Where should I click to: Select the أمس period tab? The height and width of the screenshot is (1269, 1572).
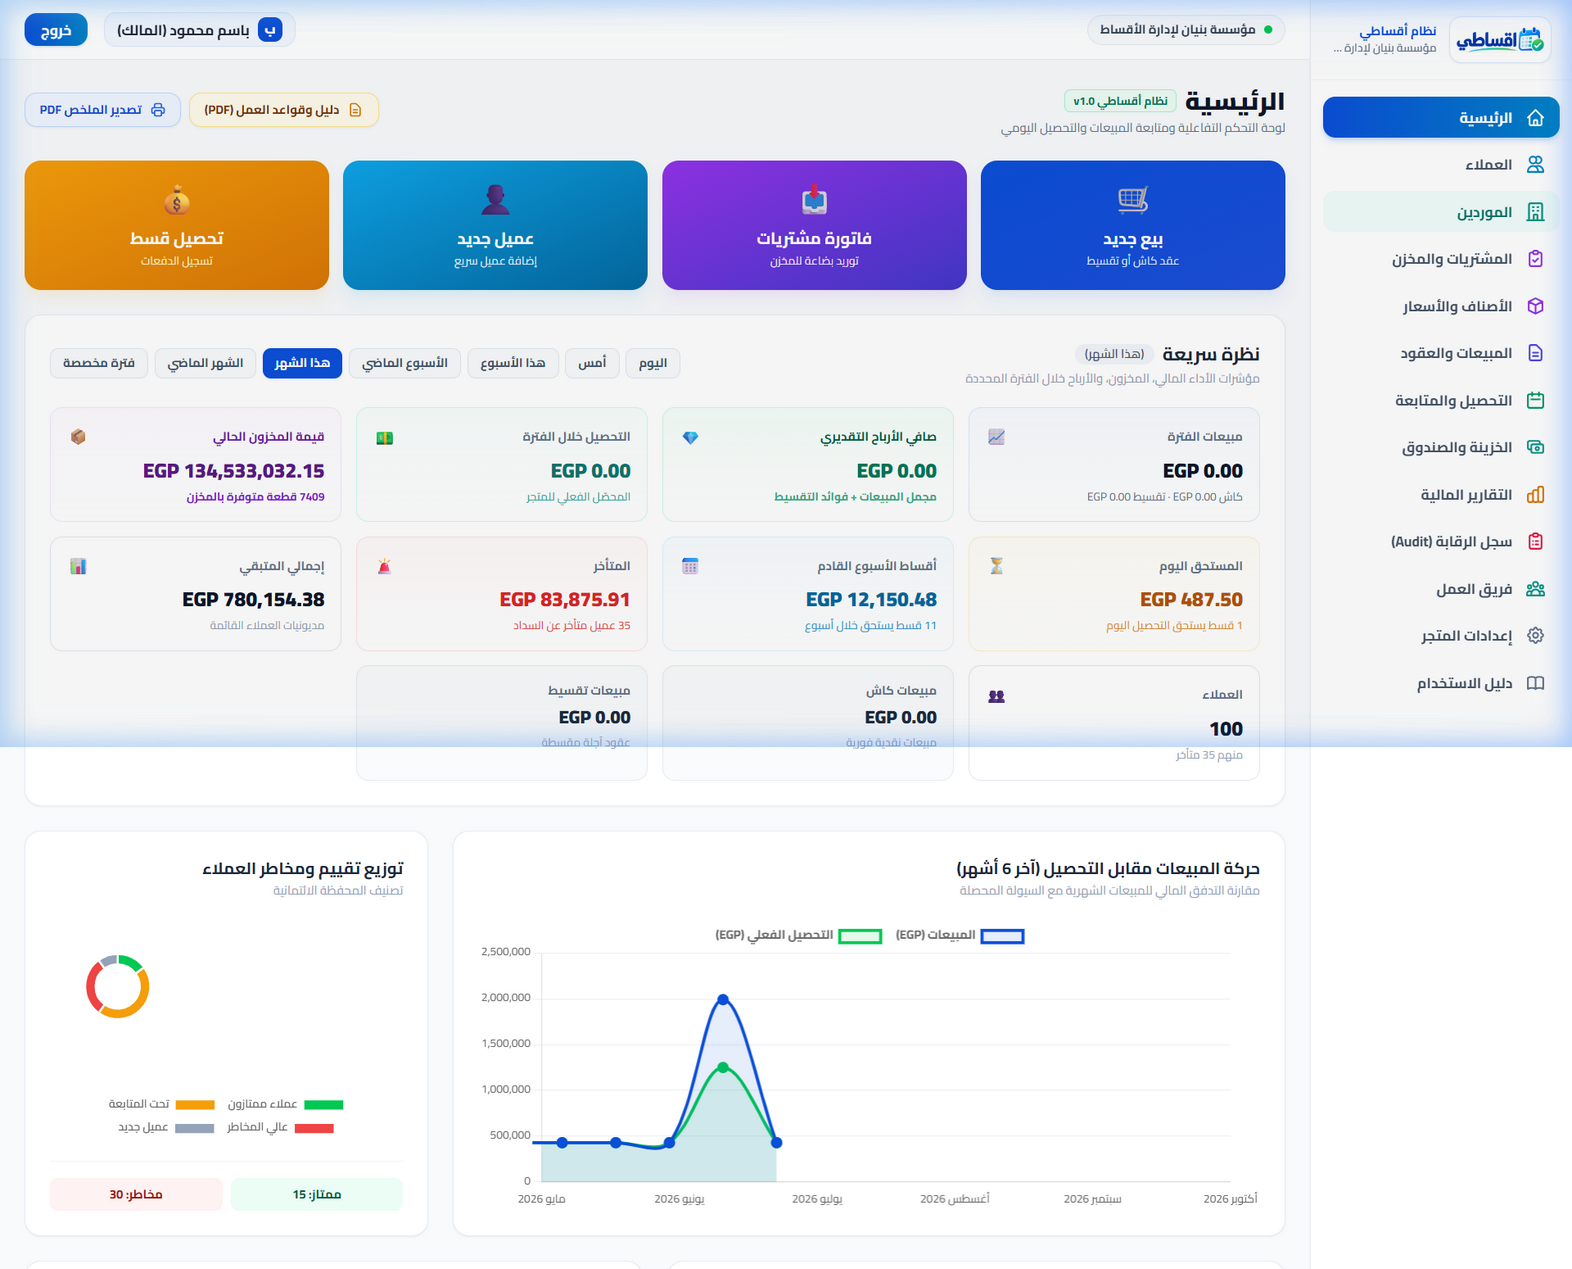pyautogui.click(x=592, y=363)
